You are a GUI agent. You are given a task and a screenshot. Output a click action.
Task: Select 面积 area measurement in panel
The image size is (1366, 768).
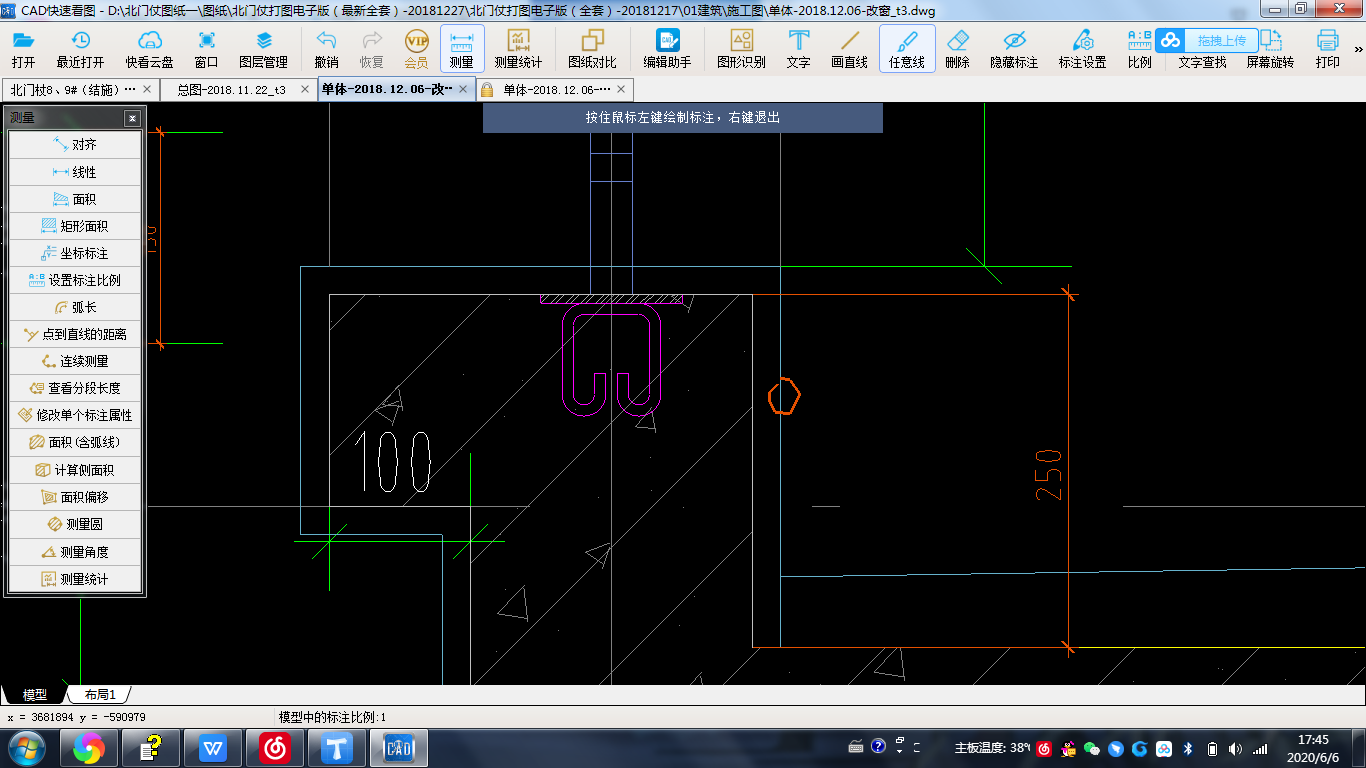tap(75, 199)
